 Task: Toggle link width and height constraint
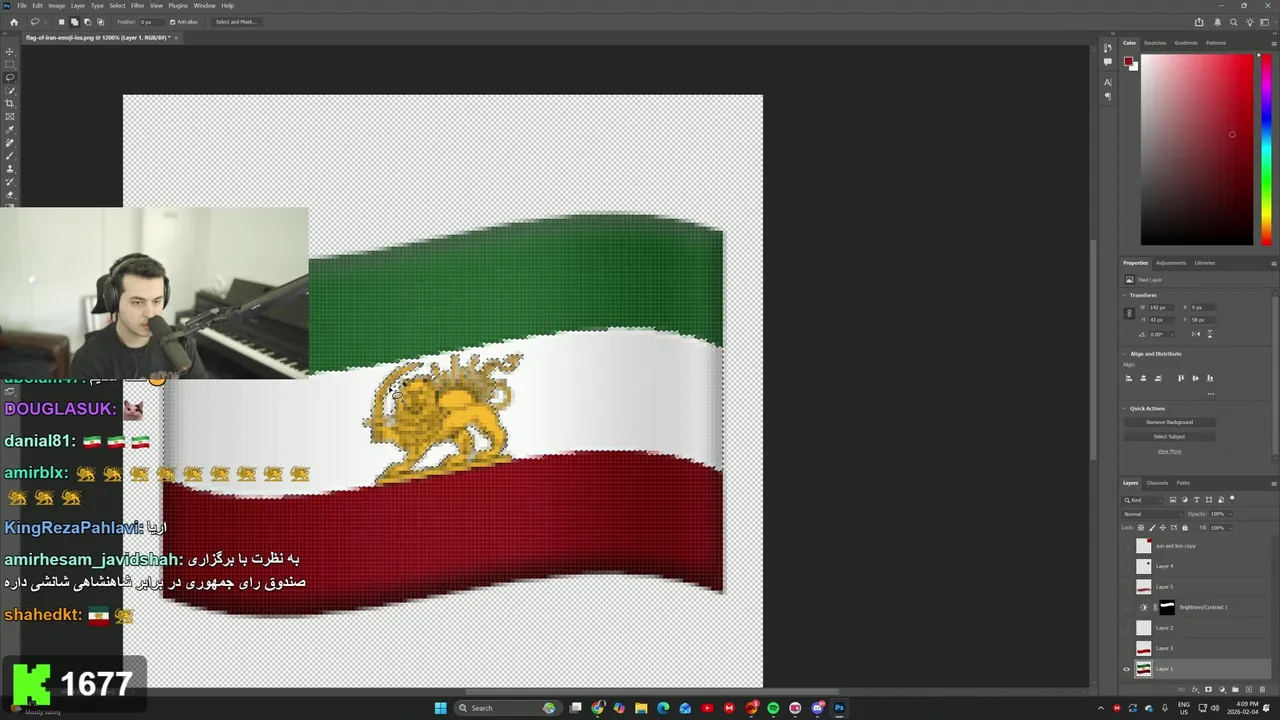[x=1130, y=313]
